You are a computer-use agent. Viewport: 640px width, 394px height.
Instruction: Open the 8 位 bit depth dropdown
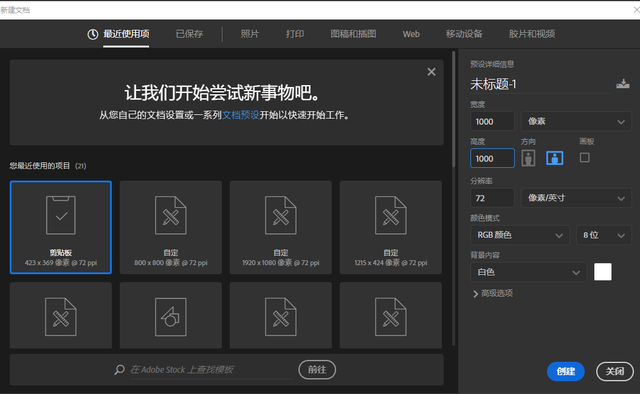click(x=604, y=235)
